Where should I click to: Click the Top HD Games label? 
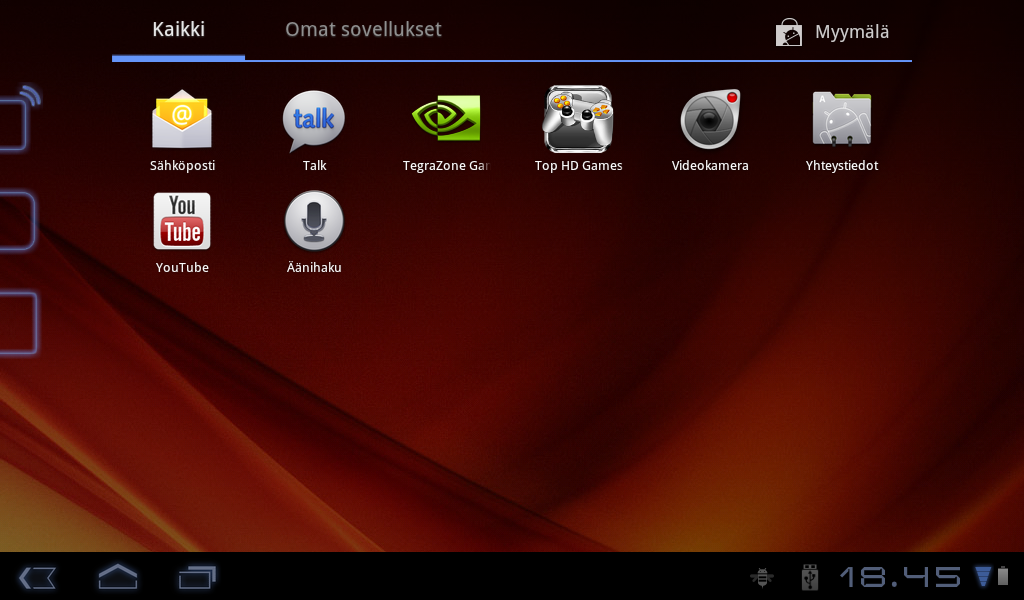click(579, 166)
